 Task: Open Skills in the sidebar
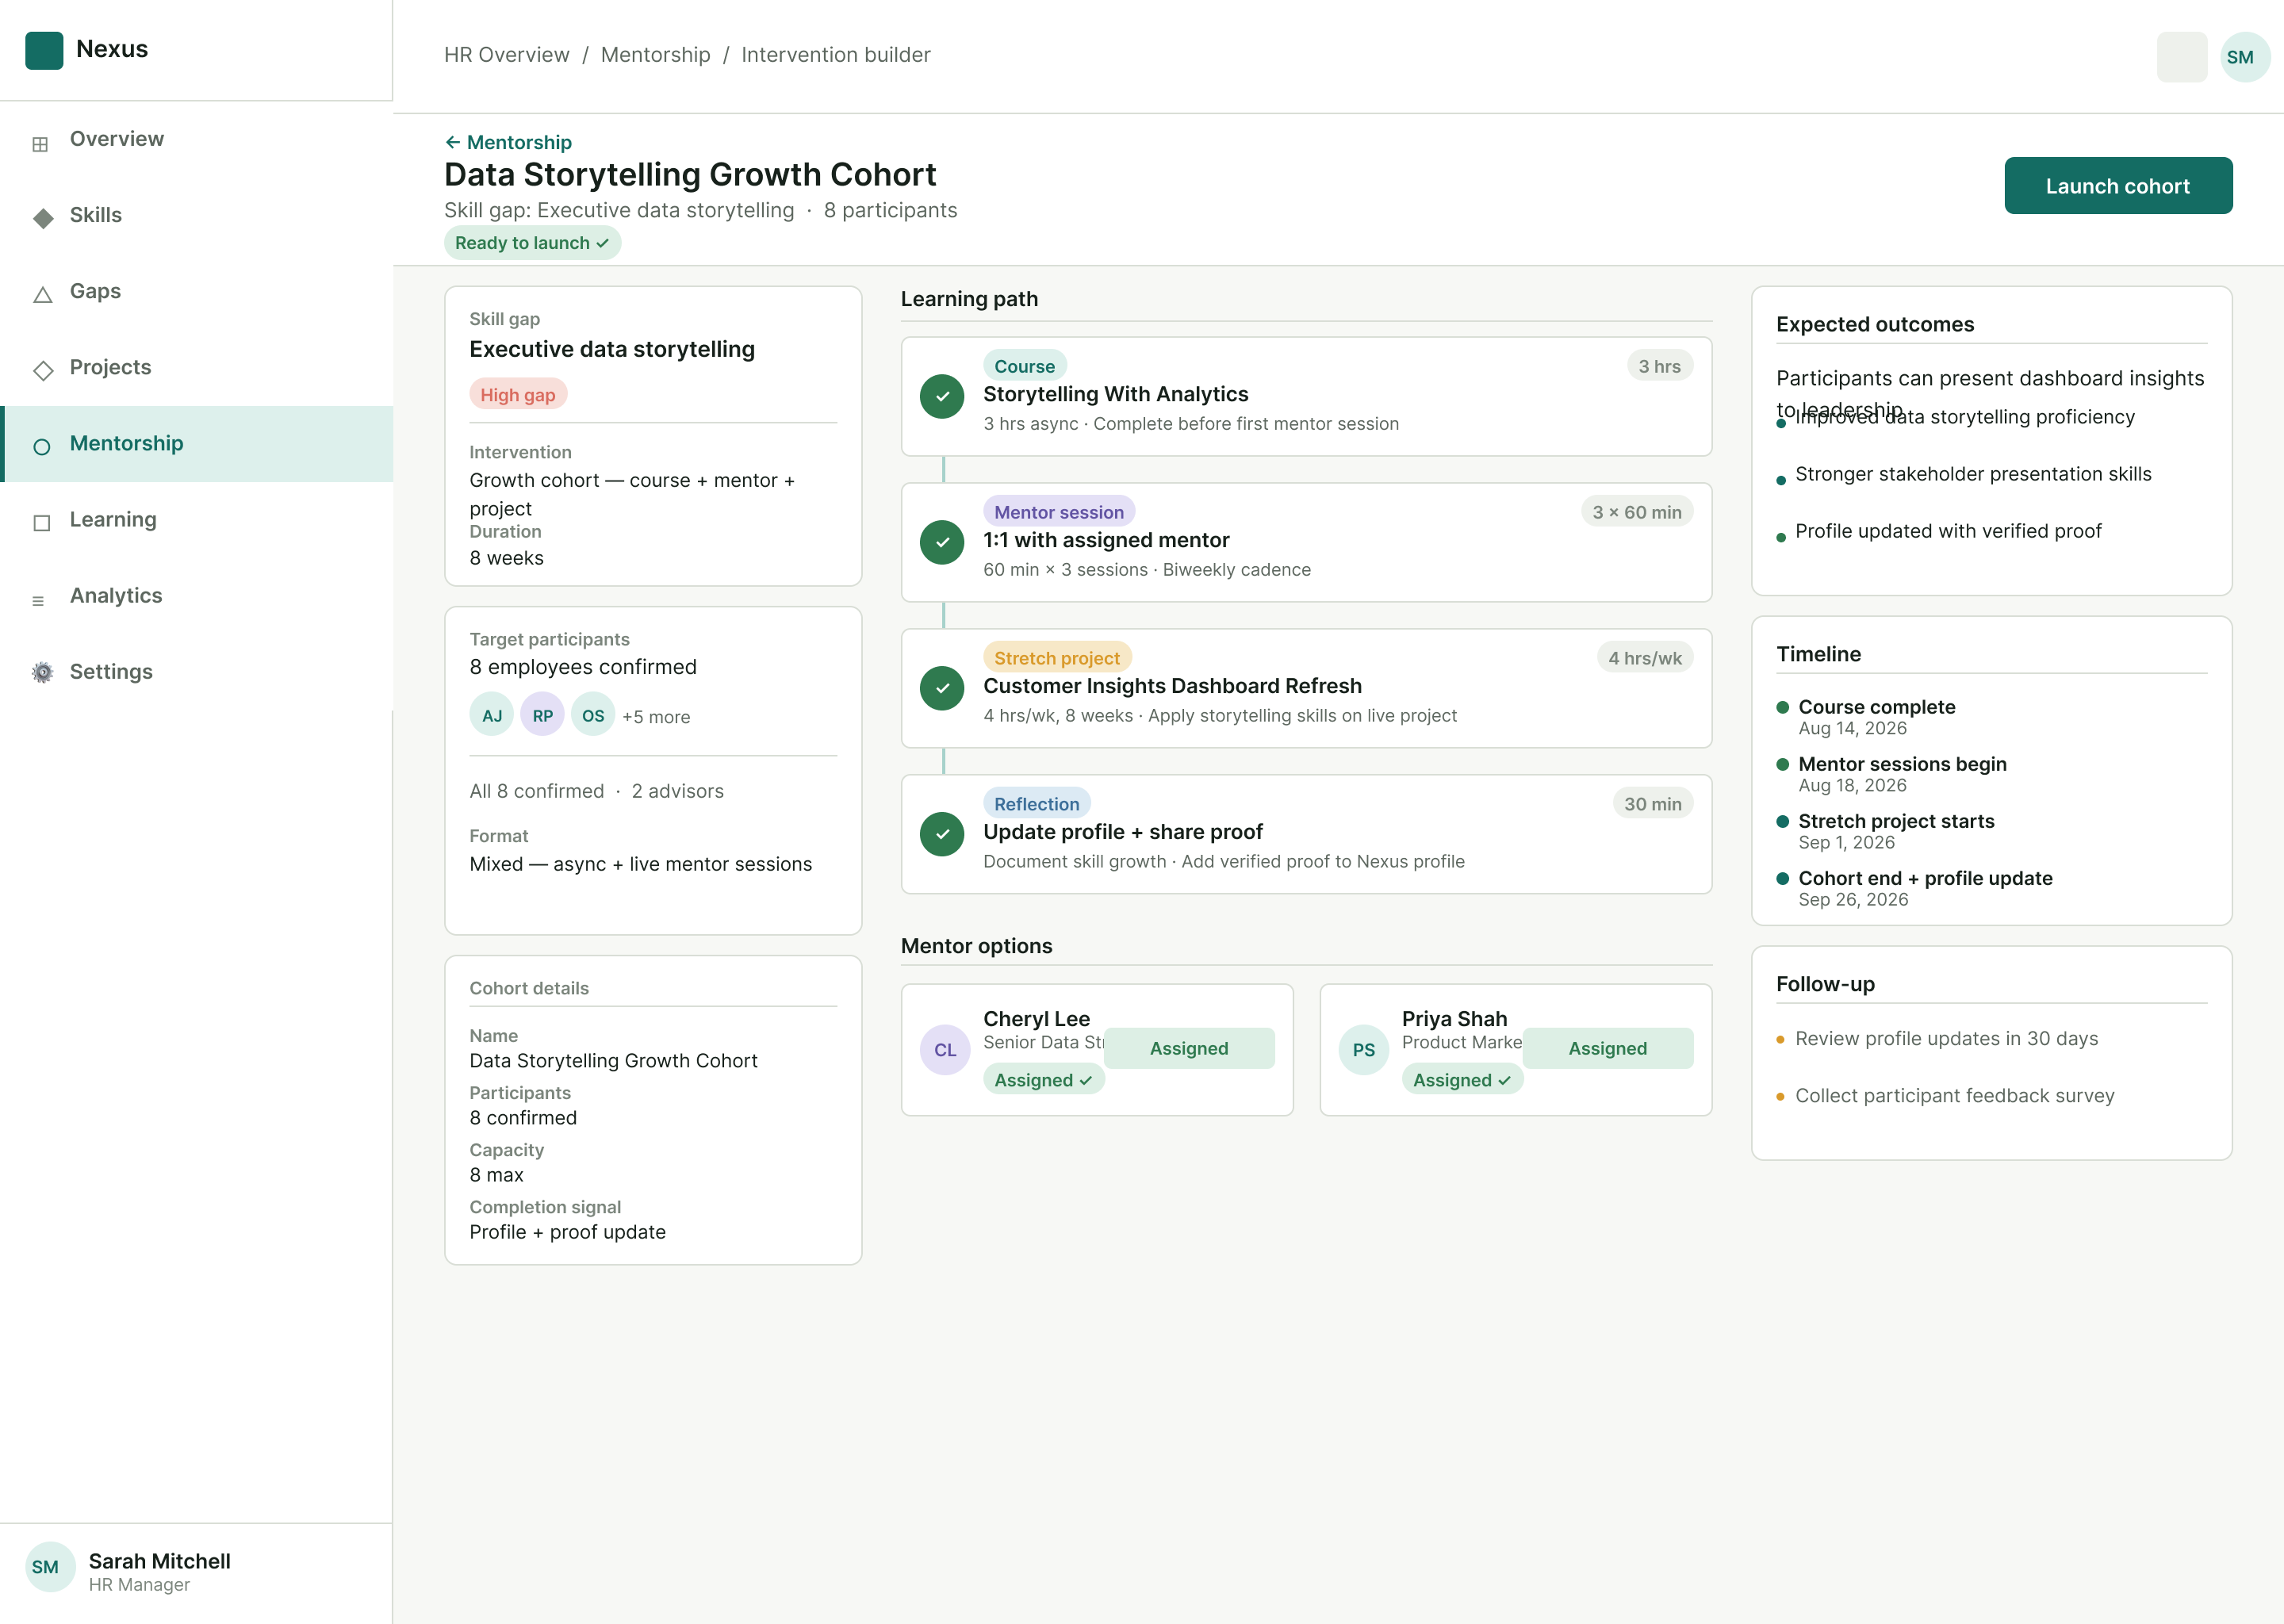(197, 215)
